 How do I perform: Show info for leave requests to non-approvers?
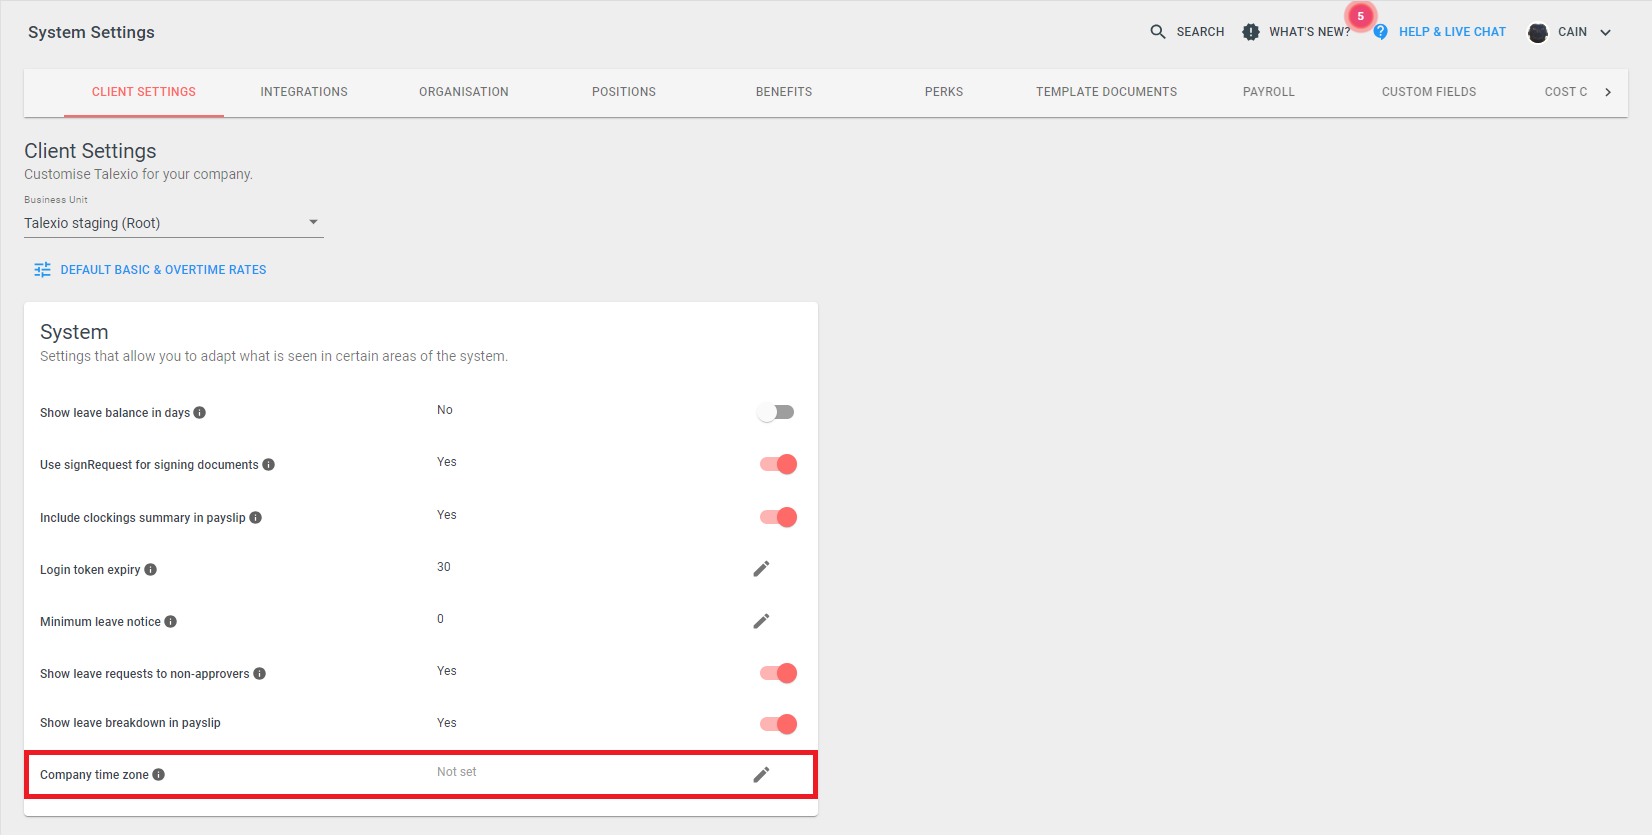click(260, 674)
